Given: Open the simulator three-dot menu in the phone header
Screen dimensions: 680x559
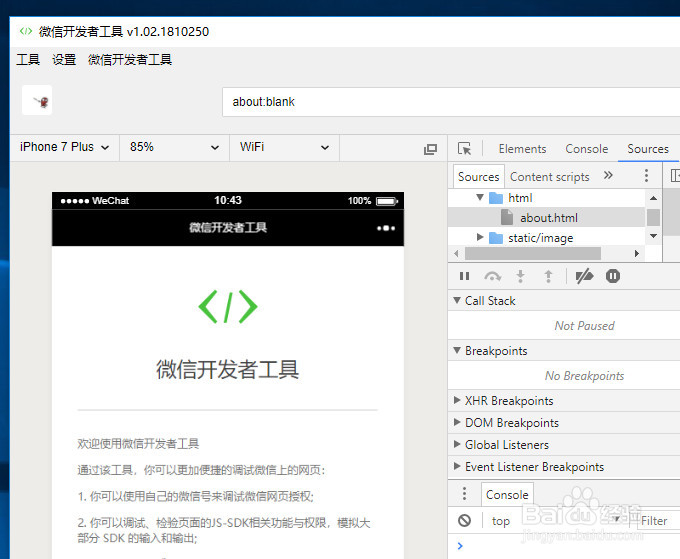Looking at the screenshot, I should click(386, 228).
